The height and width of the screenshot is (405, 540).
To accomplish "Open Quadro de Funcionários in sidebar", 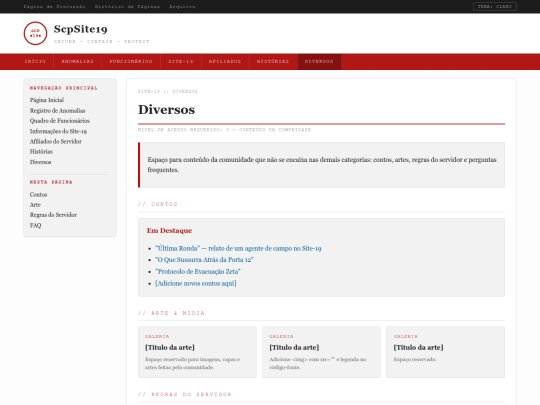I will coord(60,121).
